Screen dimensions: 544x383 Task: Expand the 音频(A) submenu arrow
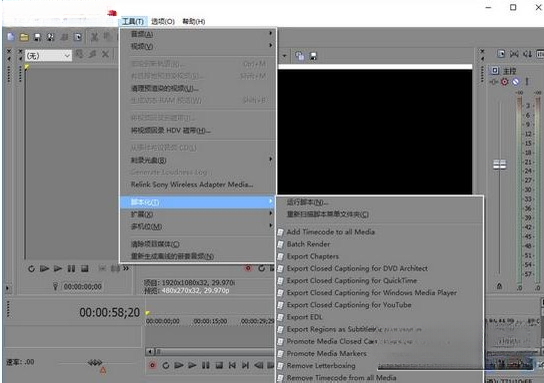270,33
